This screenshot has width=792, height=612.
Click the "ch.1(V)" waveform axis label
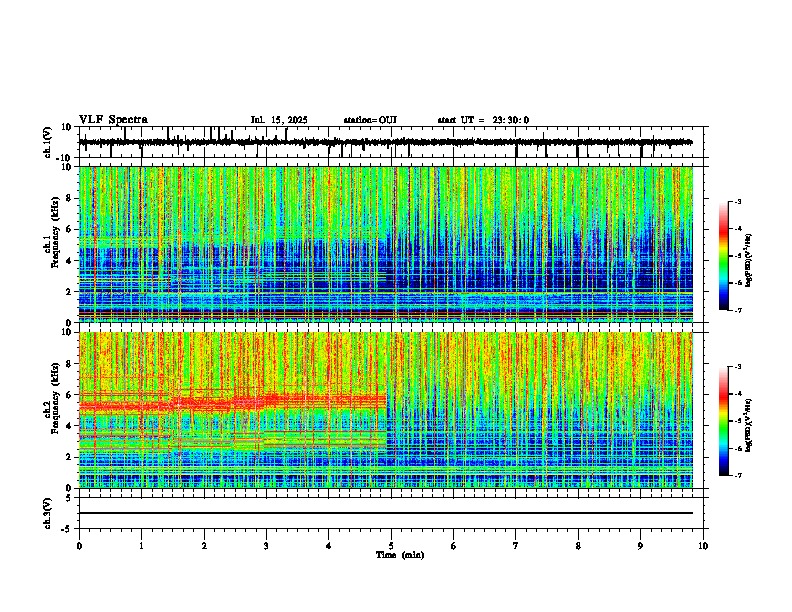coord(47,142)
